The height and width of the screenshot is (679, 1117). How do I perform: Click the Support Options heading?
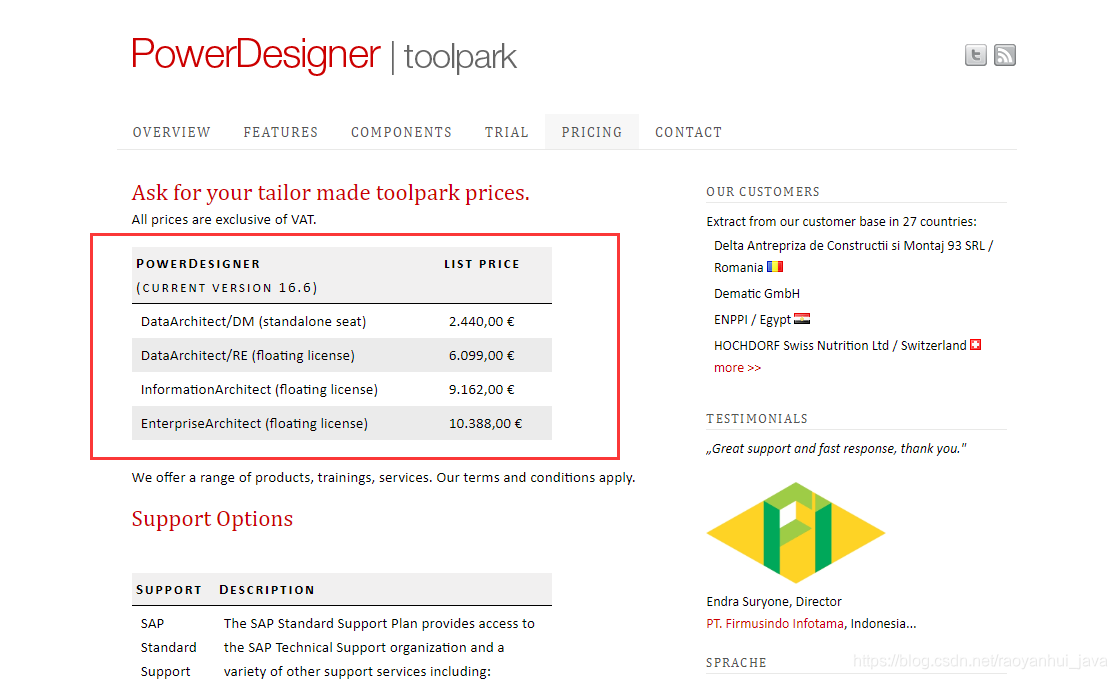point(212,519)
